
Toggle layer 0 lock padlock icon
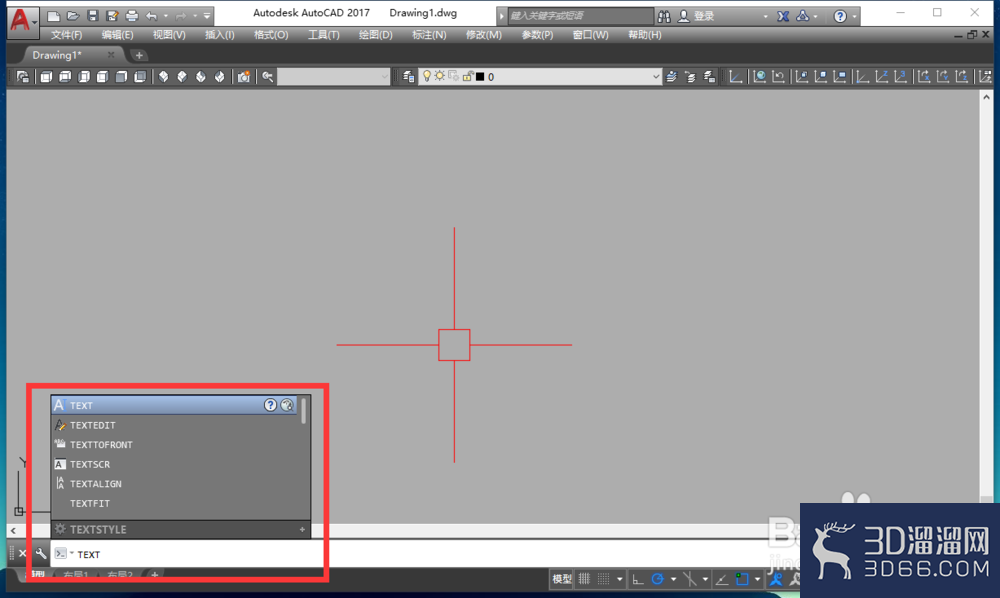pyautogui.click(x=467, y=77)
